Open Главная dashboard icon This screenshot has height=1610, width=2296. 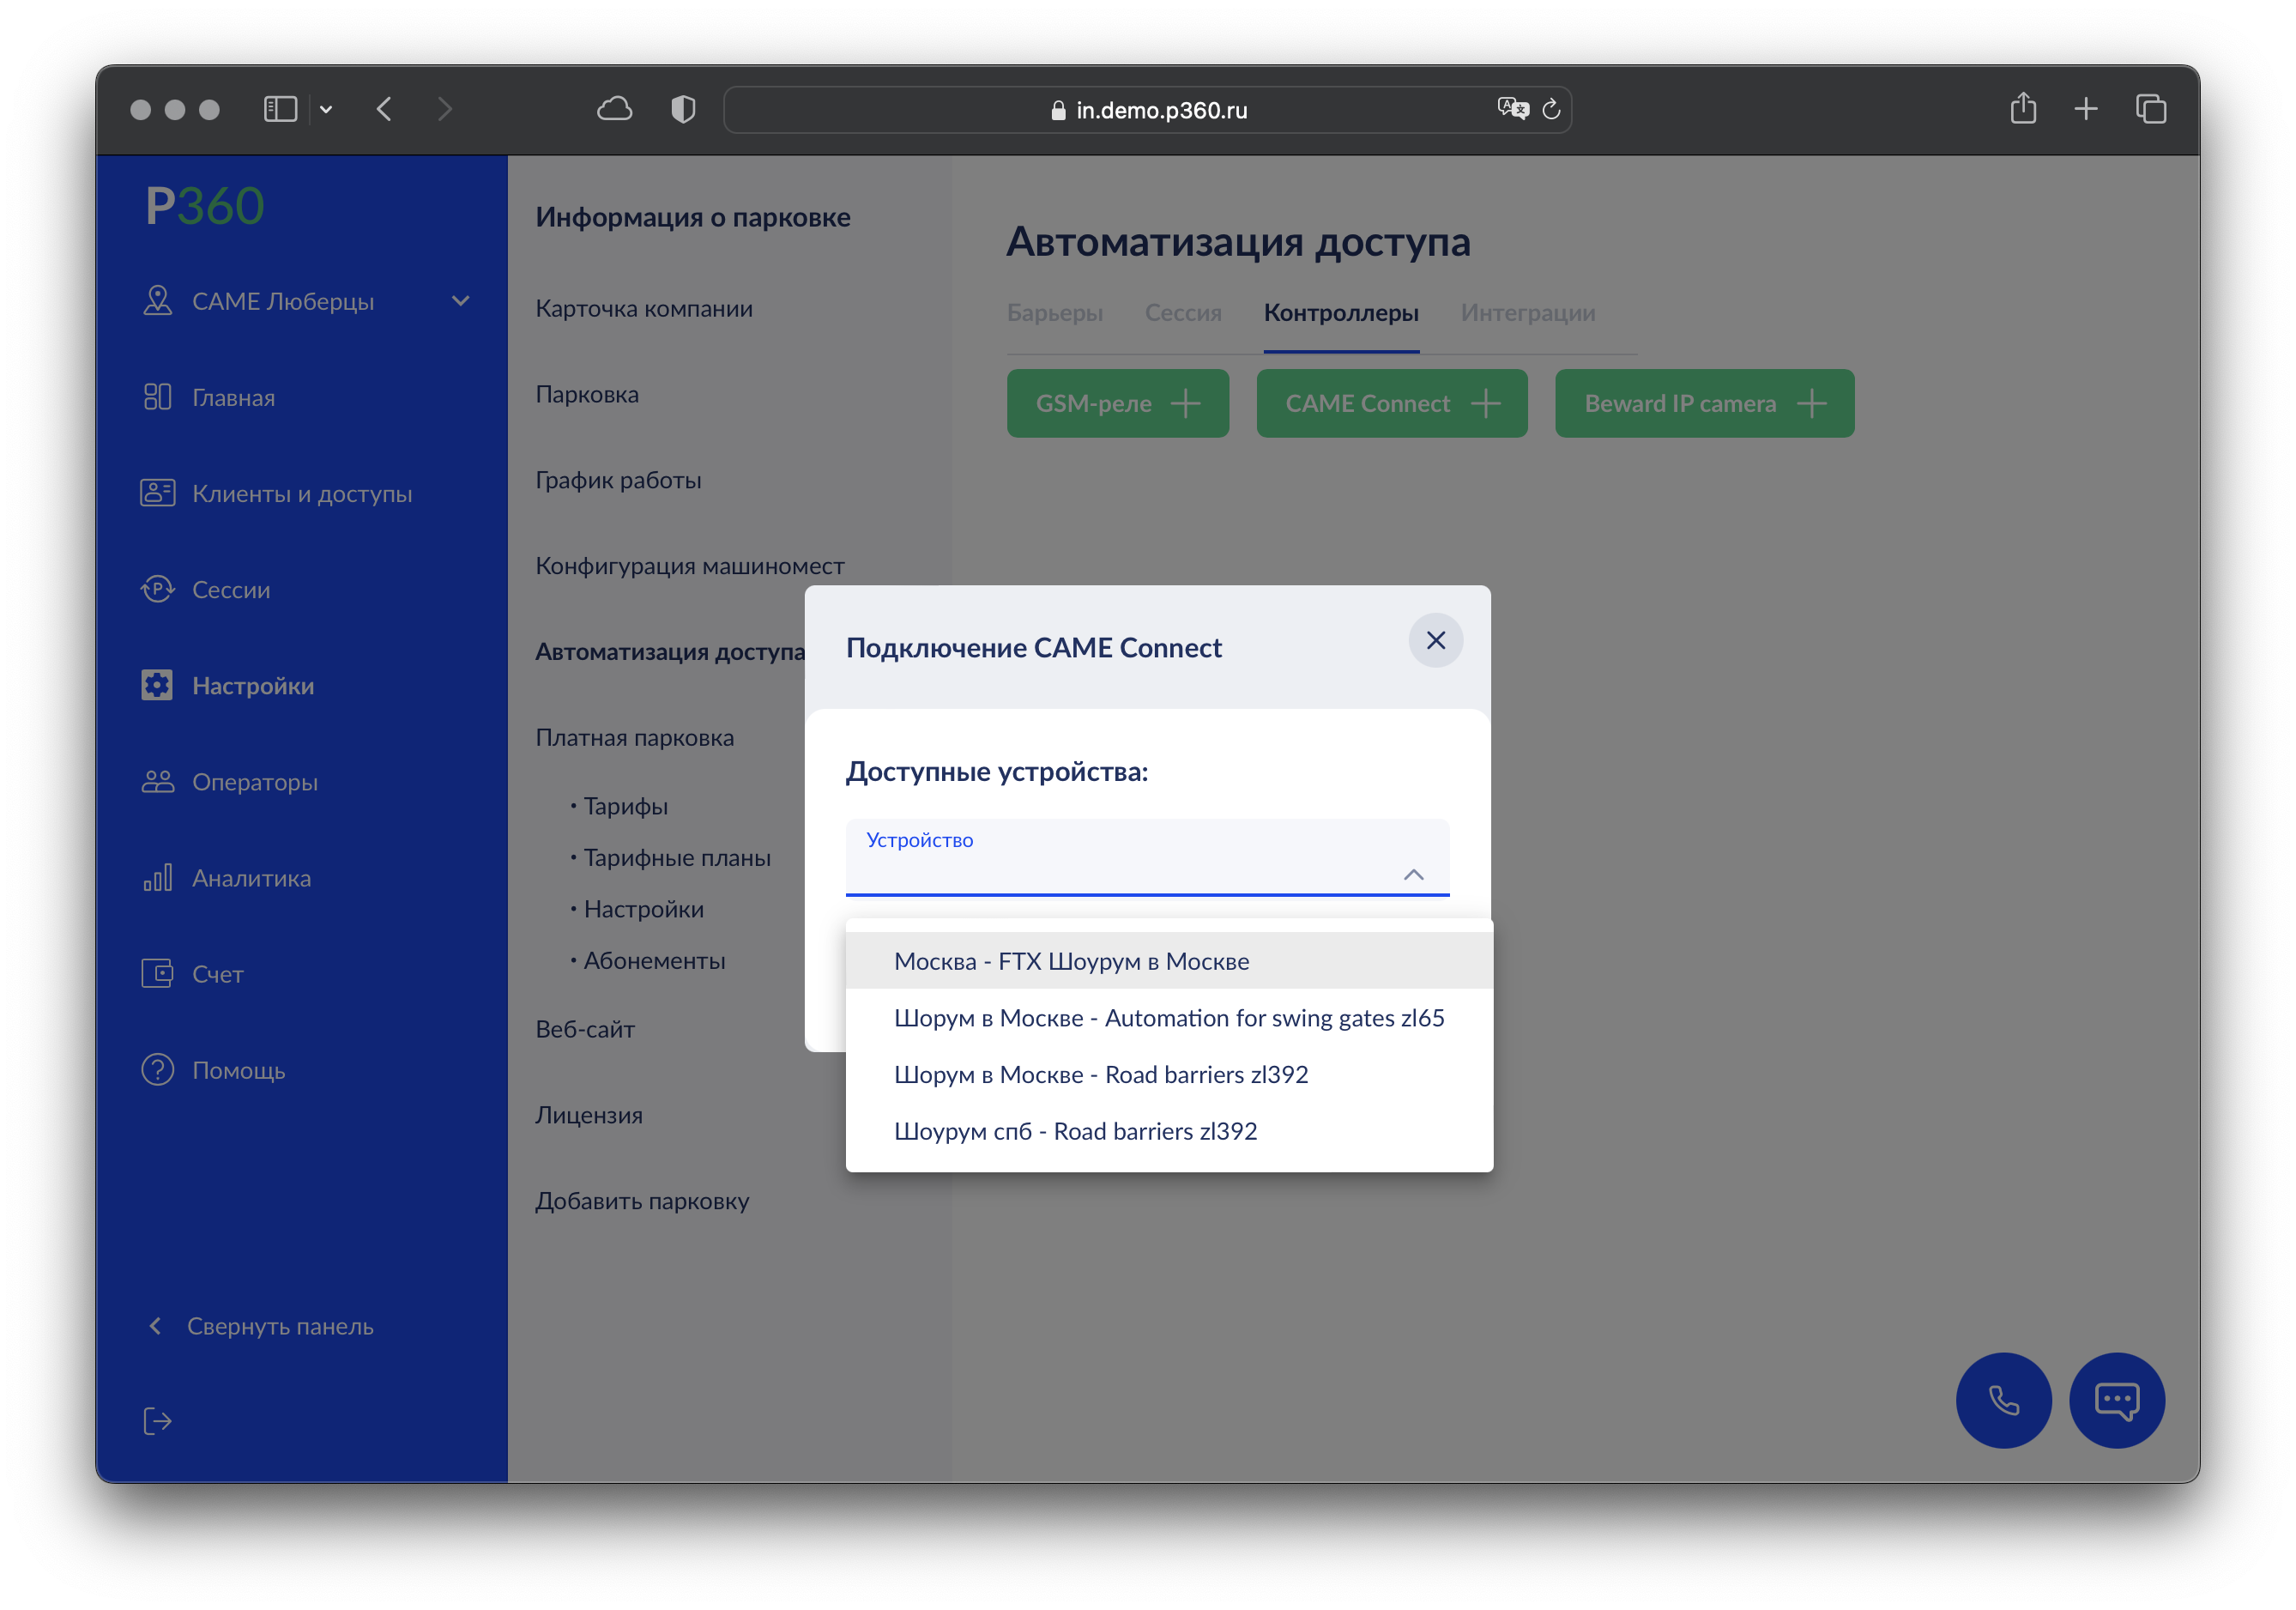(x=158, y=397)
